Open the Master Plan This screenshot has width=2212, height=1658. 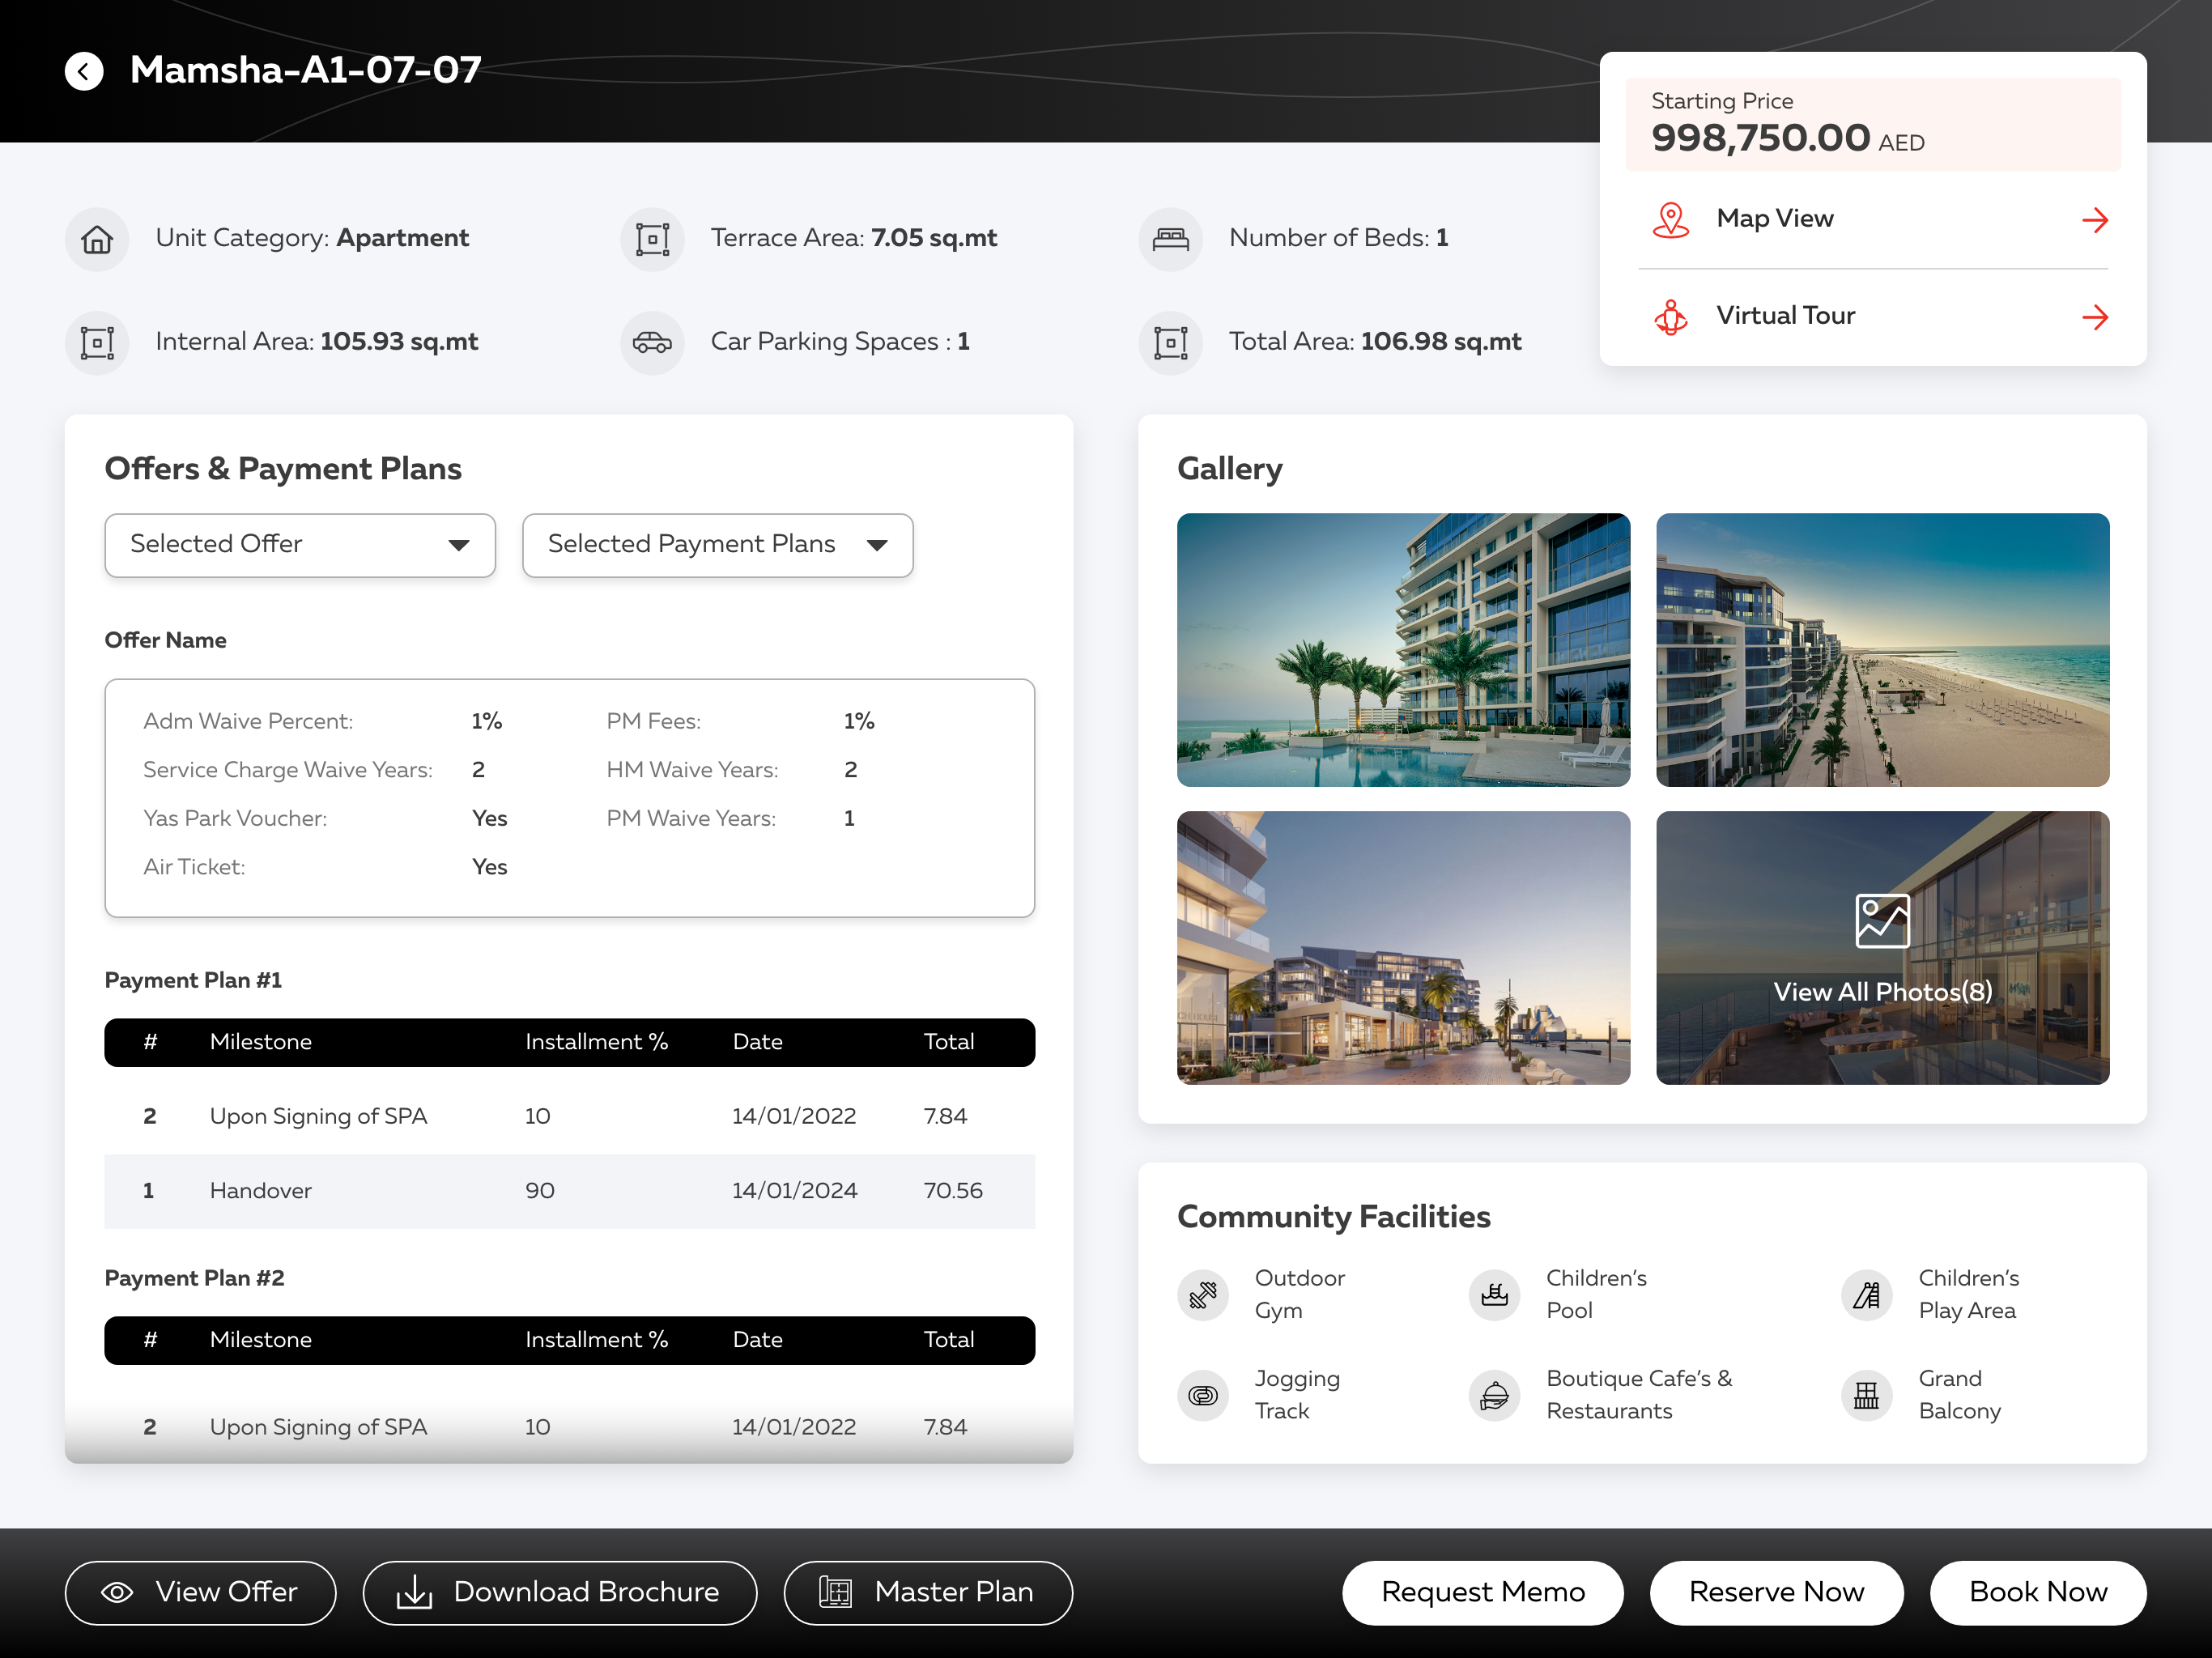(928, 1593)
